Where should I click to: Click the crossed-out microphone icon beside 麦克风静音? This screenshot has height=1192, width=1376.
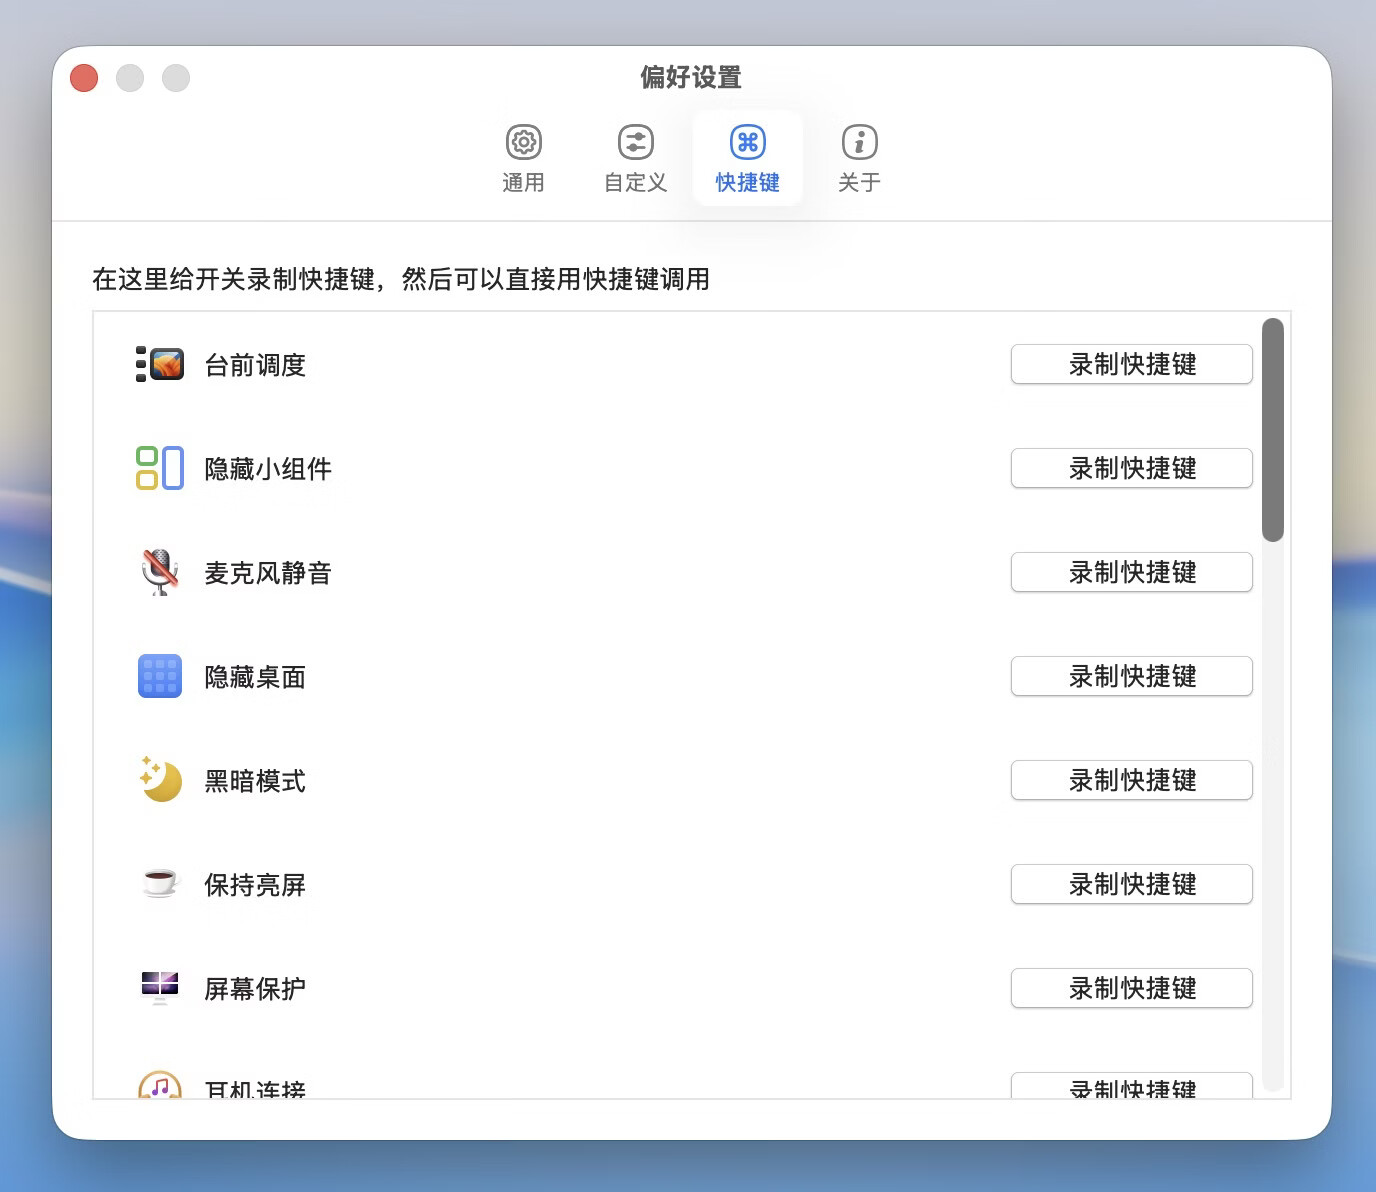point(159,572)
